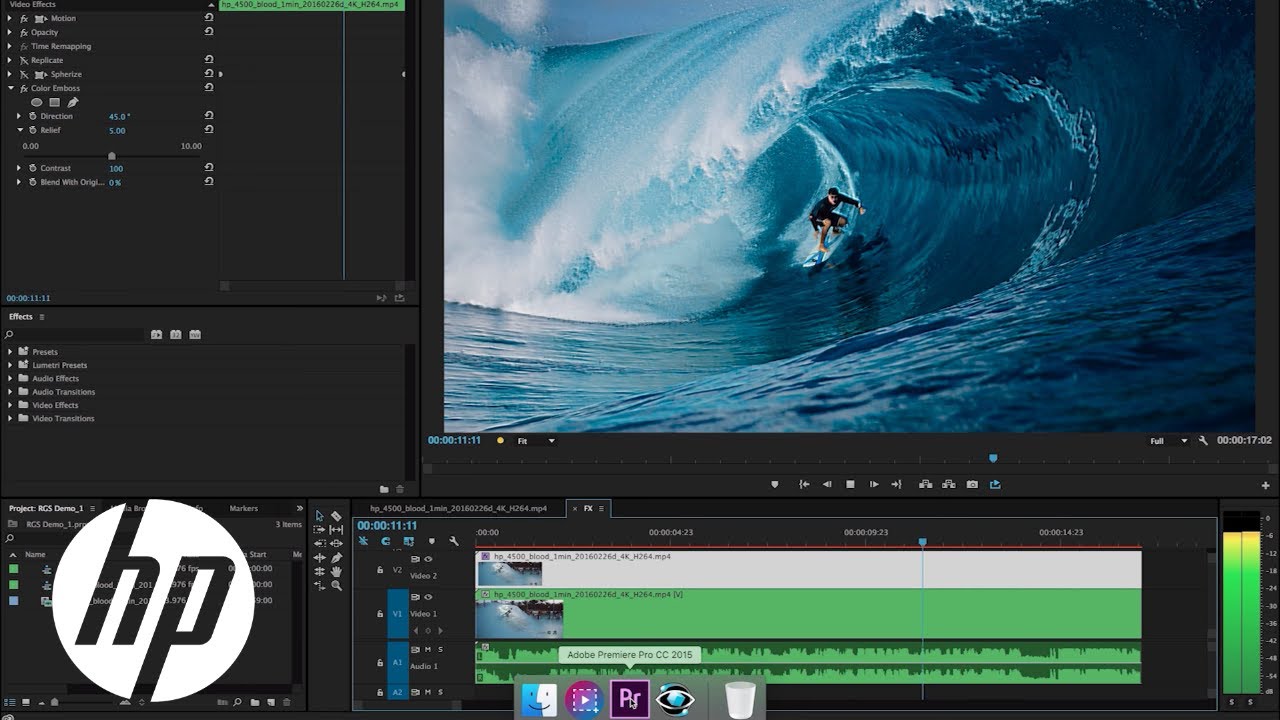Click the Relief slider handle

coord(111,155)
